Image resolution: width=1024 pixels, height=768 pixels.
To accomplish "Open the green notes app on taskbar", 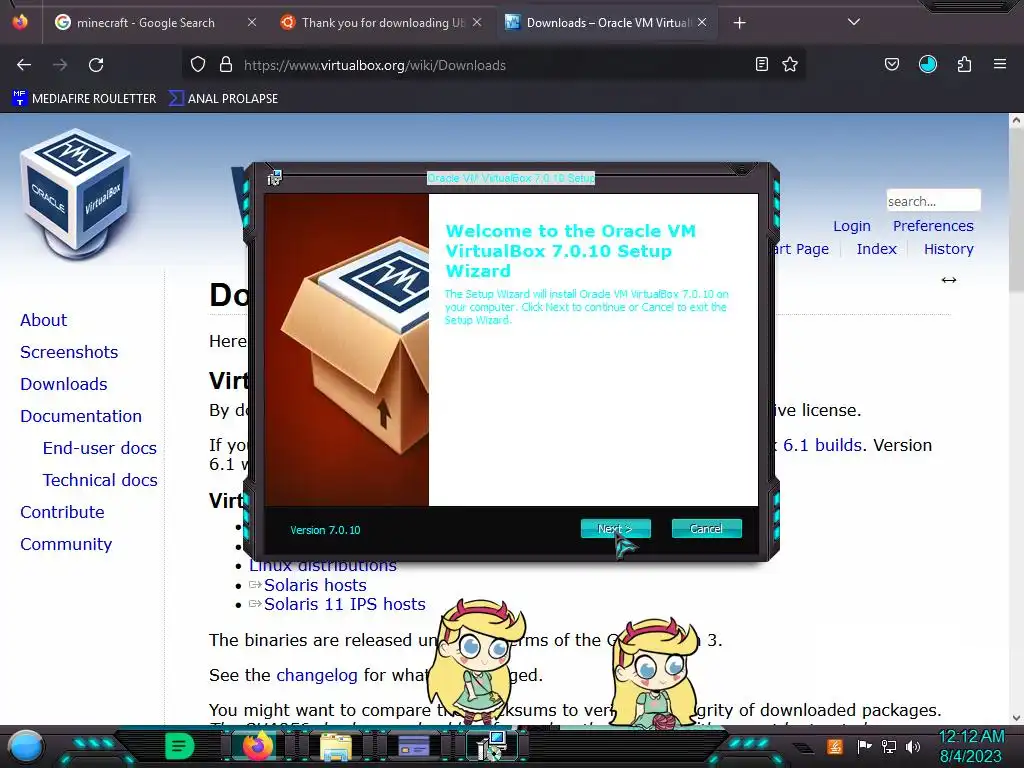I will click(x=179, y=746).
